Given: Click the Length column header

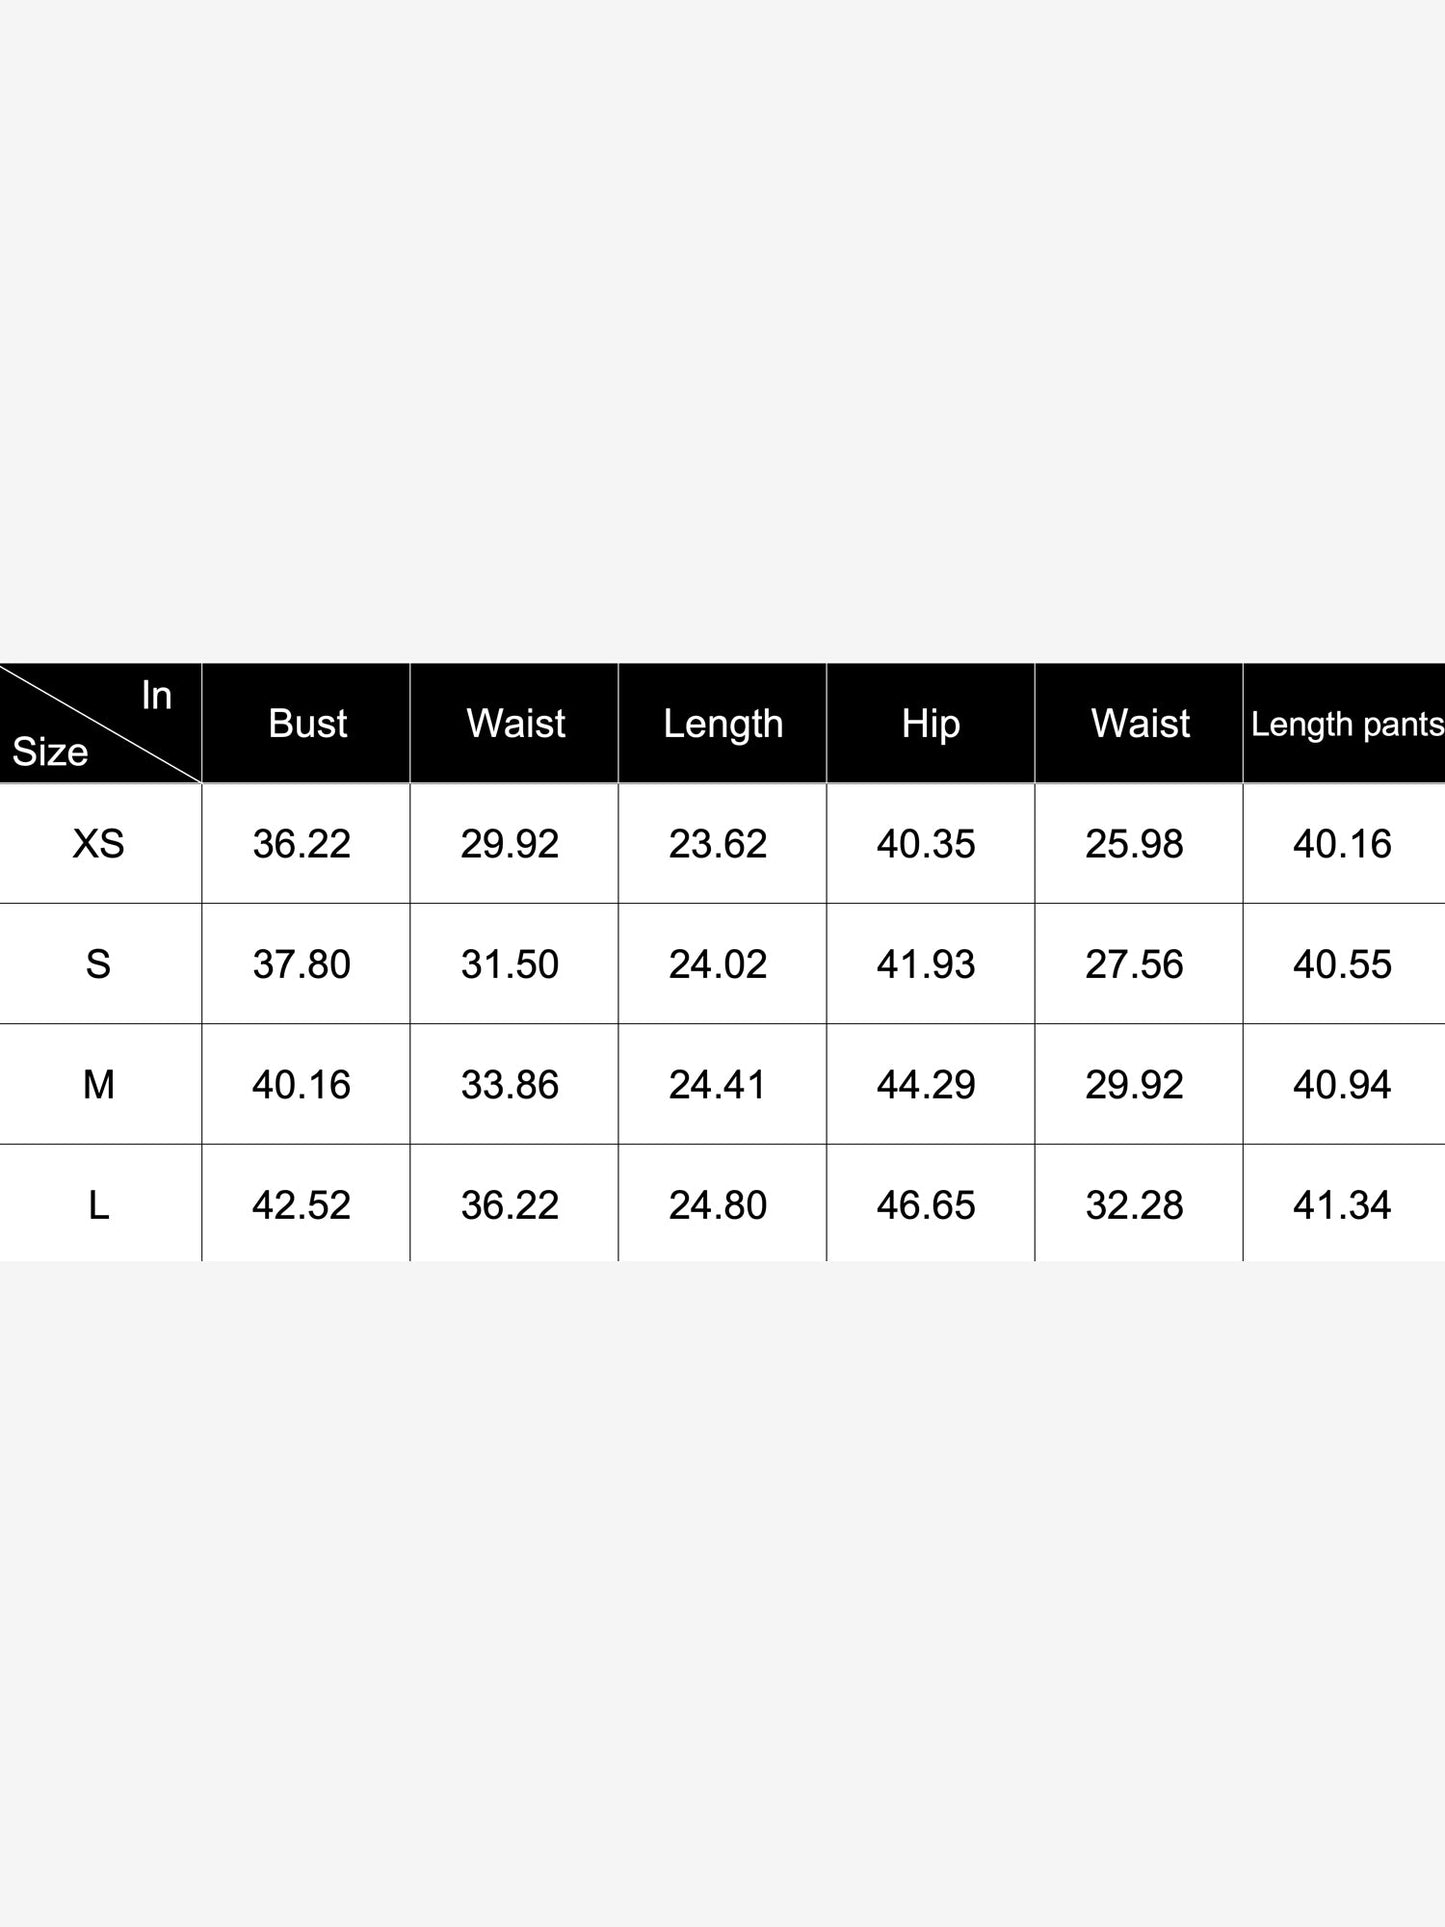Looking at the screenshot, I should coord(723,723).
